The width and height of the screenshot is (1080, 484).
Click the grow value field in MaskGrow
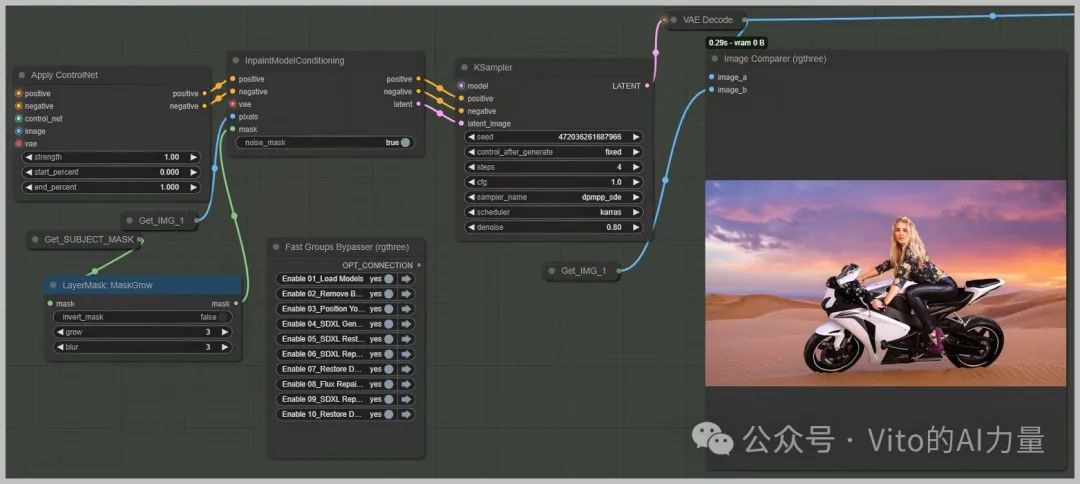pos(143,332)
